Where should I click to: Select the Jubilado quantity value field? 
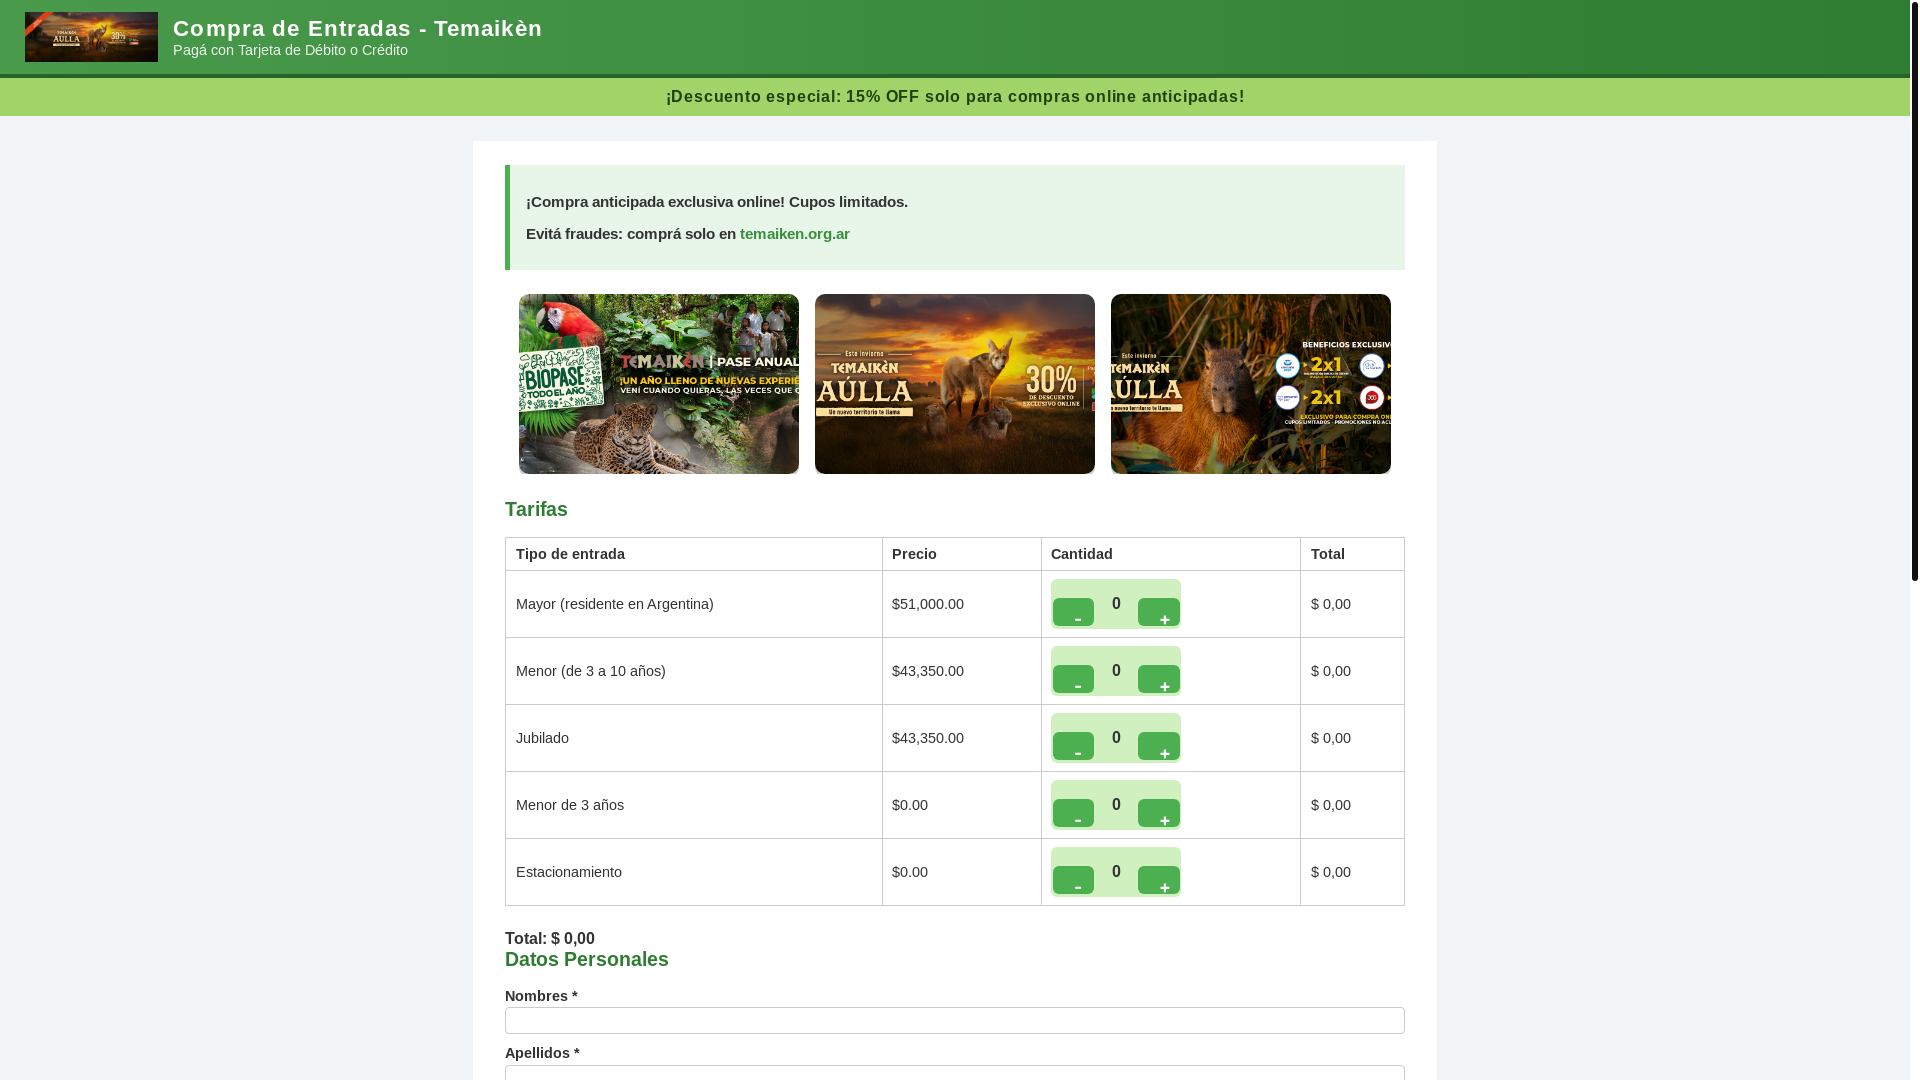click(1116, 737)
